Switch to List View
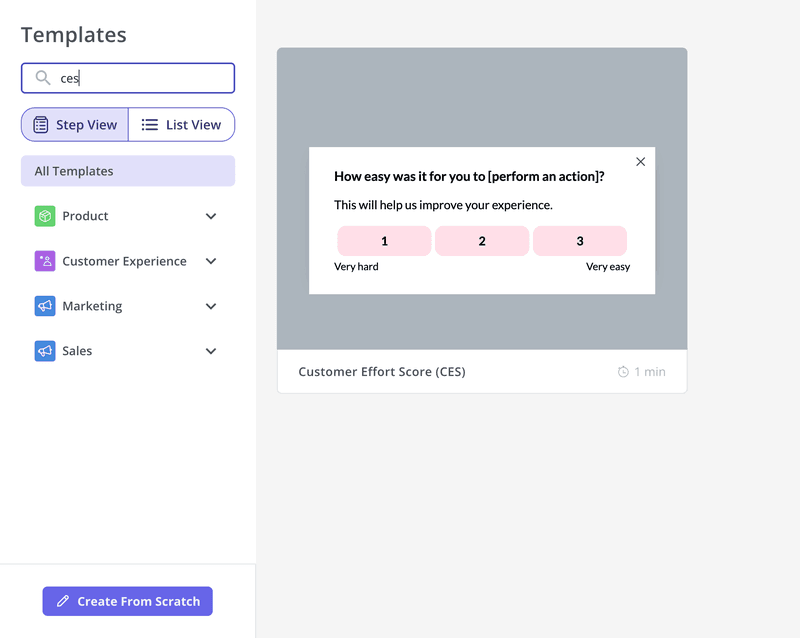 pyautogui.click(x=181, y=124)
